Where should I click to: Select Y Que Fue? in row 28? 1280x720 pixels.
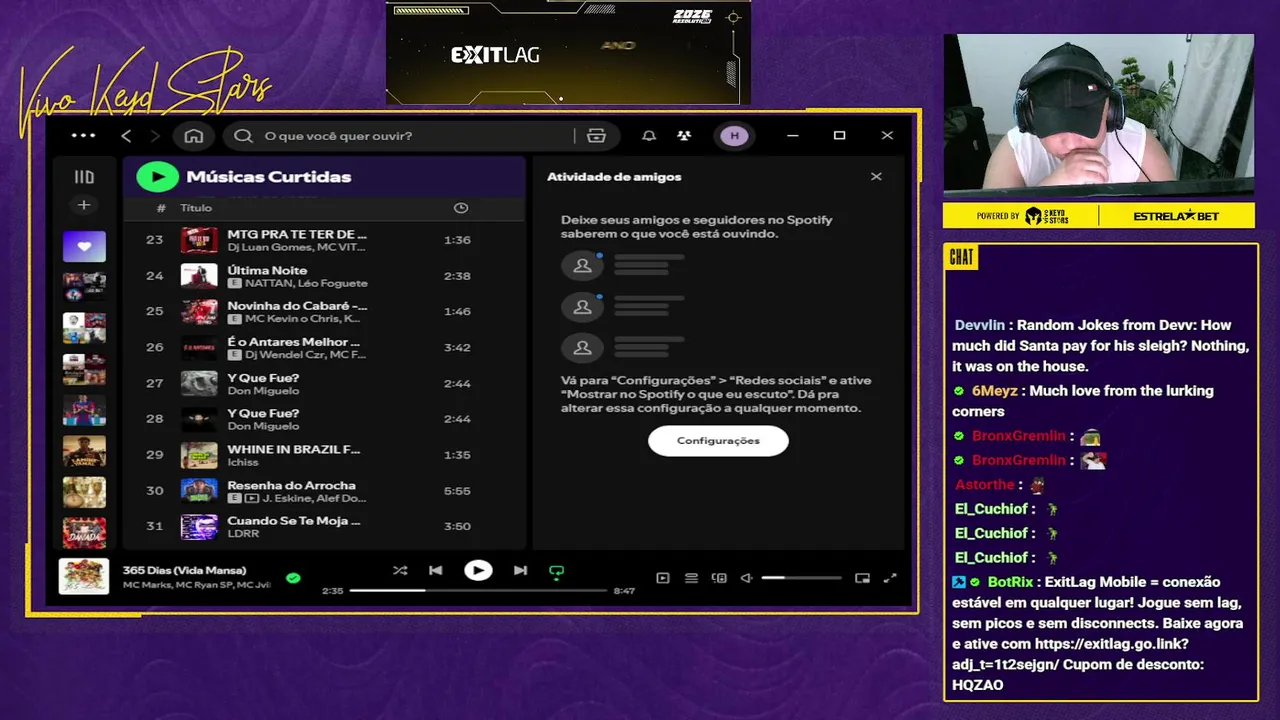click(263, 414)
